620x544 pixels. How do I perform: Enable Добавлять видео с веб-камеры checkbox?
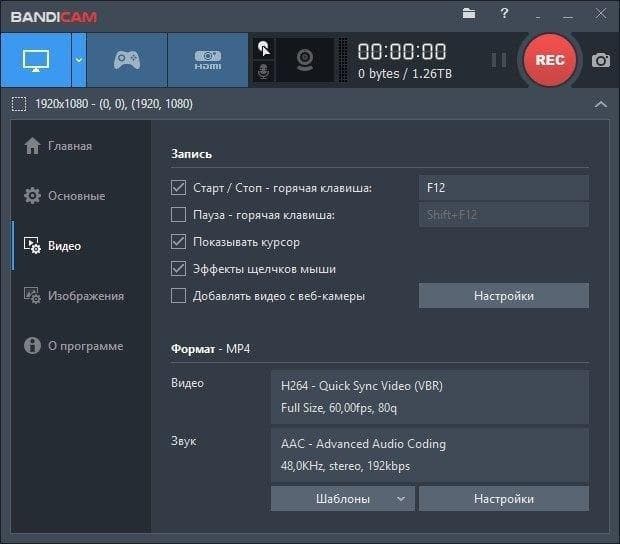178,295
